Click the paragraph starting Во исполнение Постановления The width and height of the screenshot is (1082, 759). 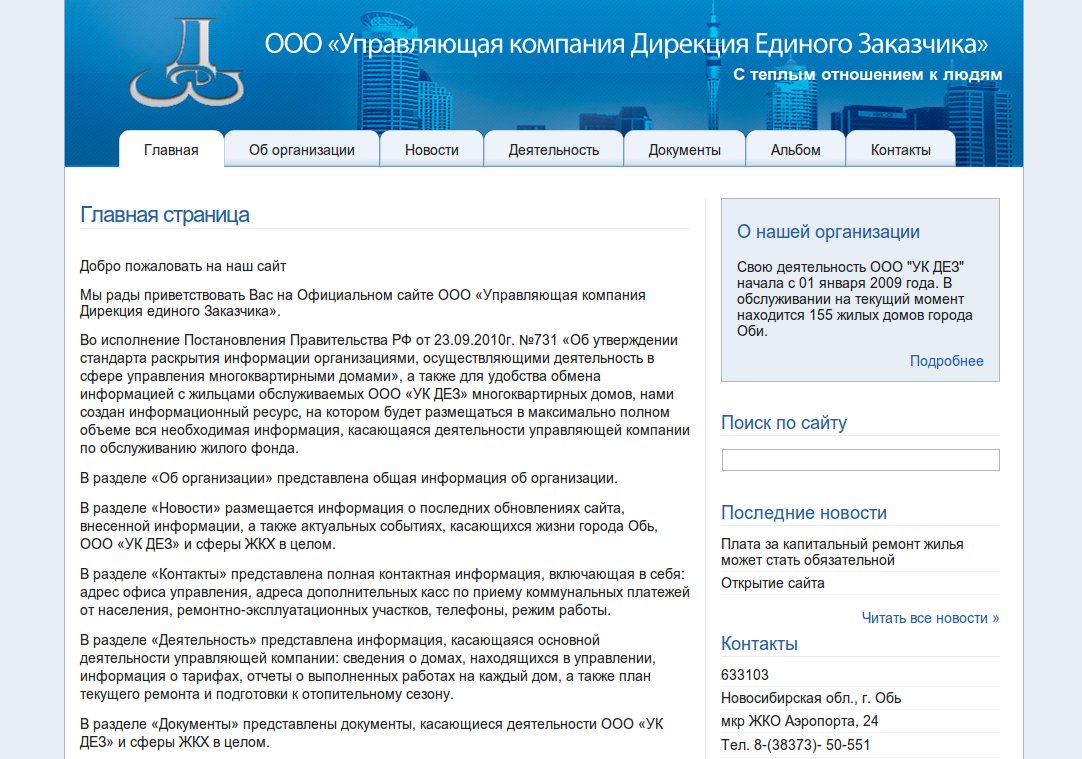[x=385, y=394]
